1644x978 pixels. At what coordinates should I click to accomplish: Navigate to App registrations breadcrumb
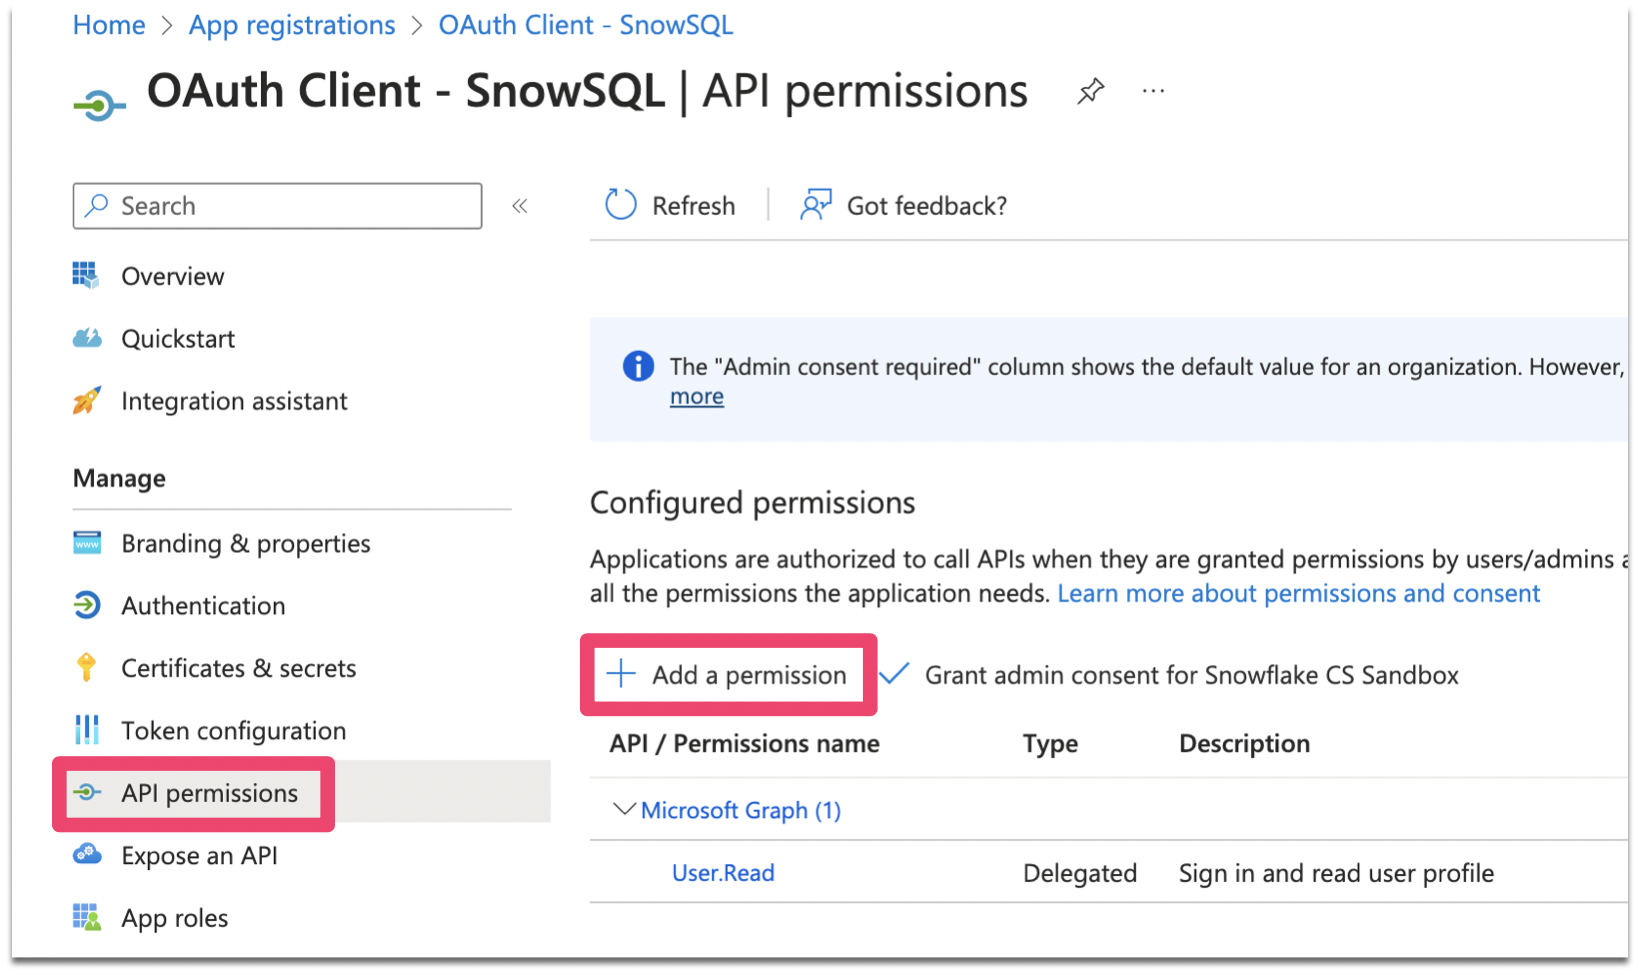point(291,24)
